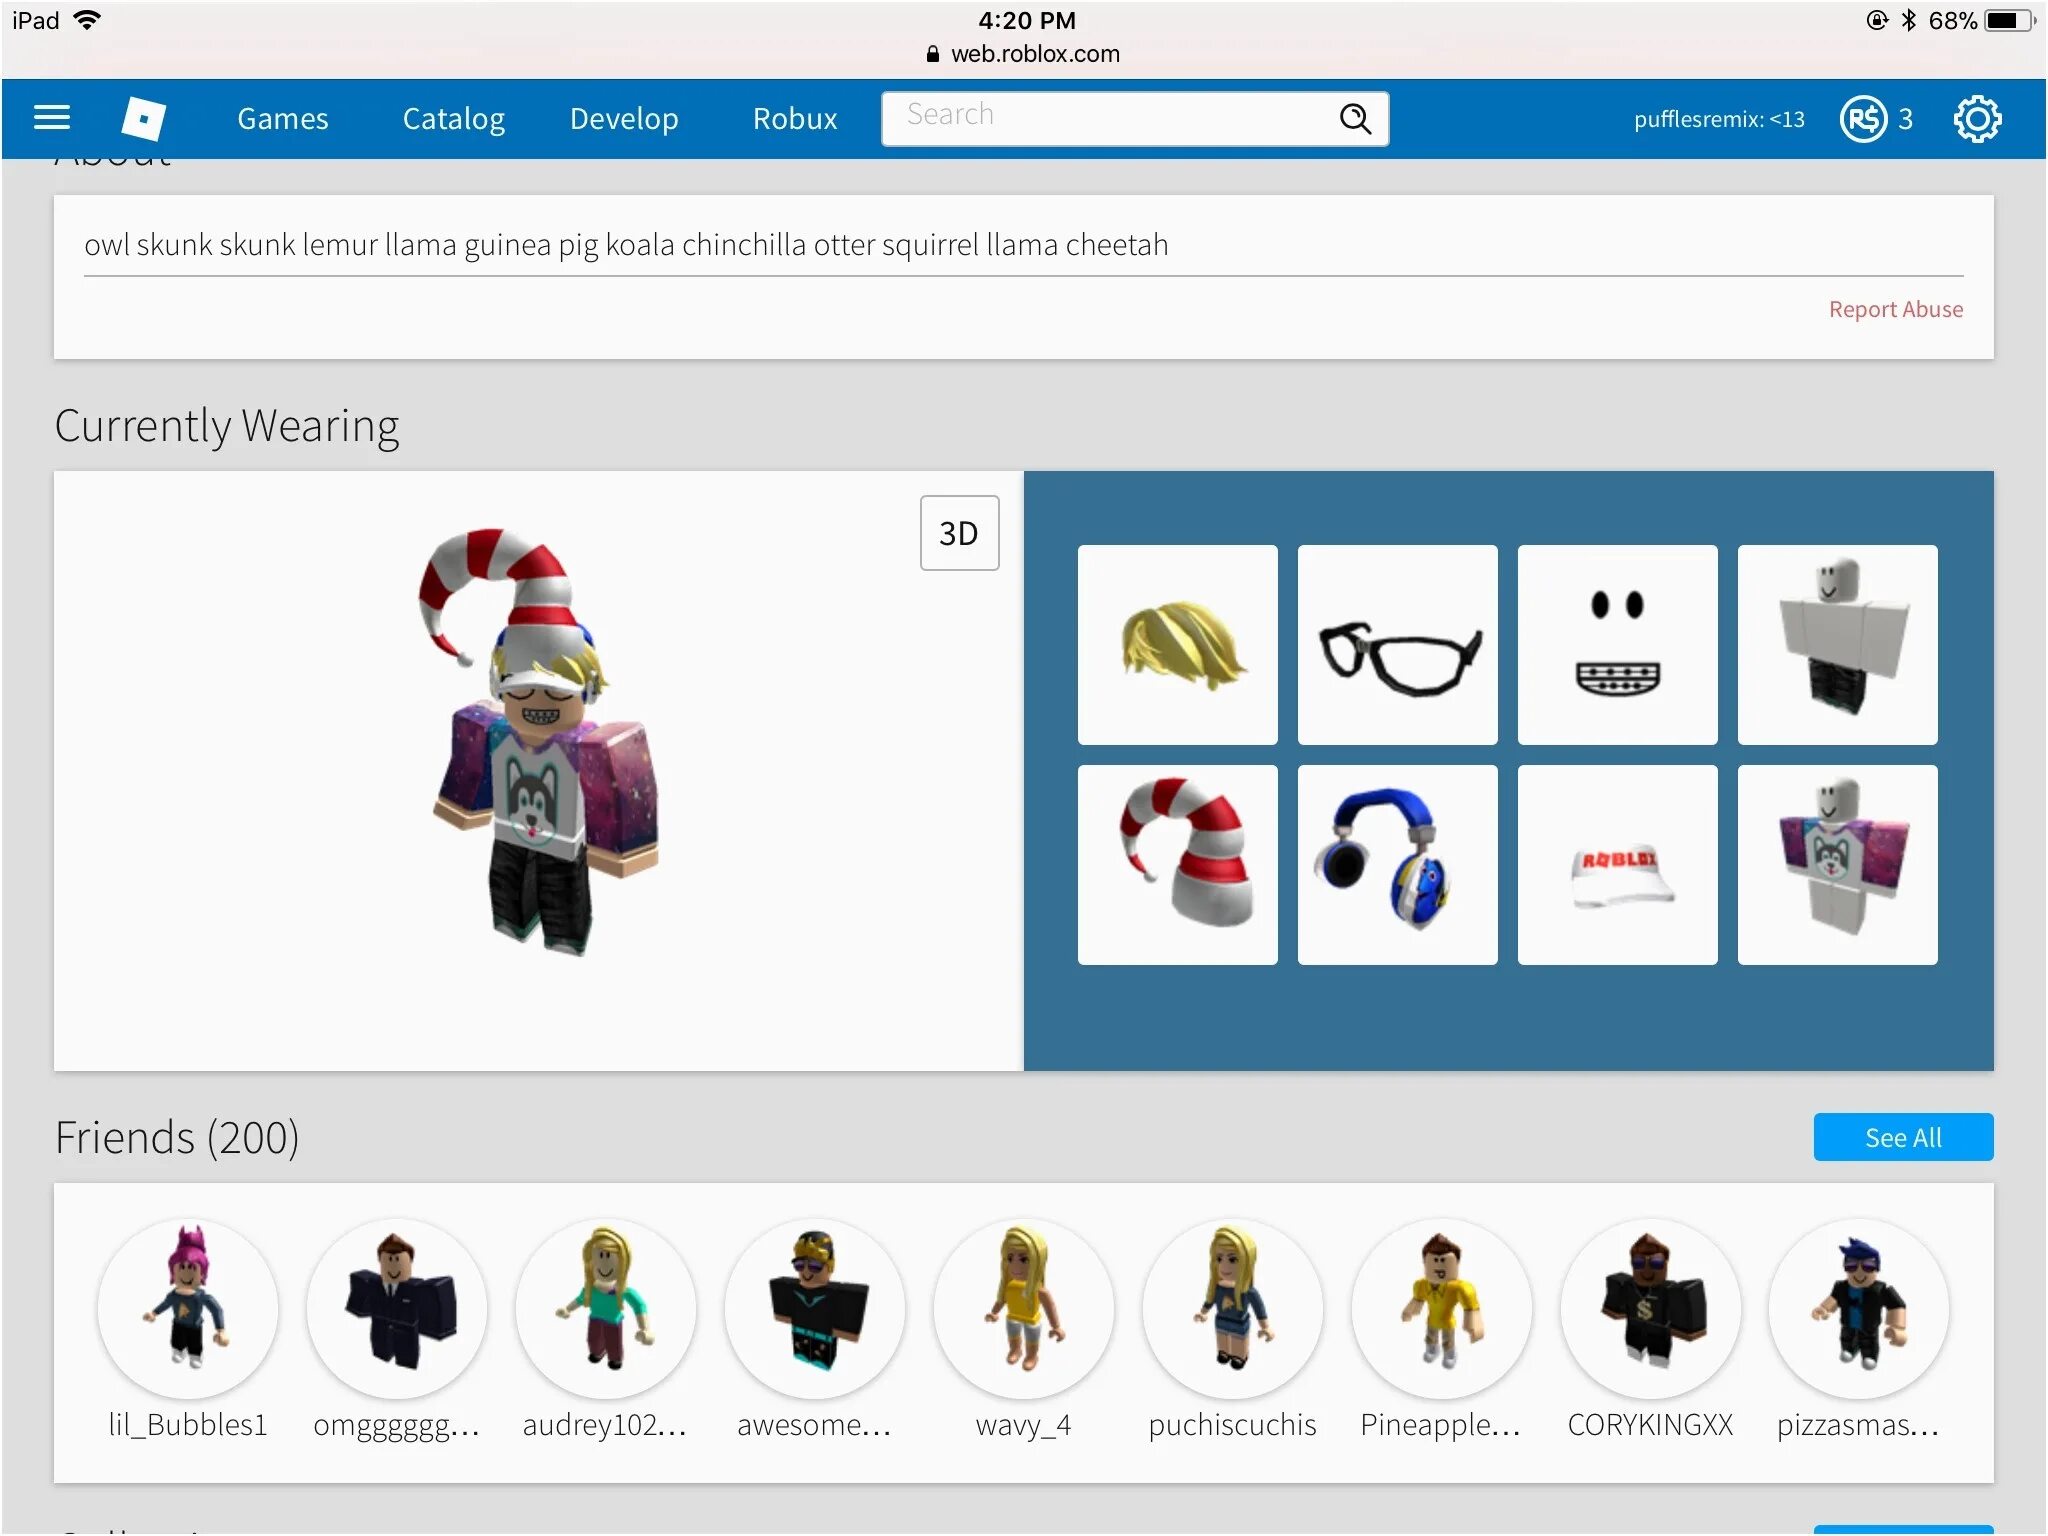The height and width of the screenshot is (1536, 2048).
Task: Toggle the hamburger menu button
Action: tap(52, 115)
